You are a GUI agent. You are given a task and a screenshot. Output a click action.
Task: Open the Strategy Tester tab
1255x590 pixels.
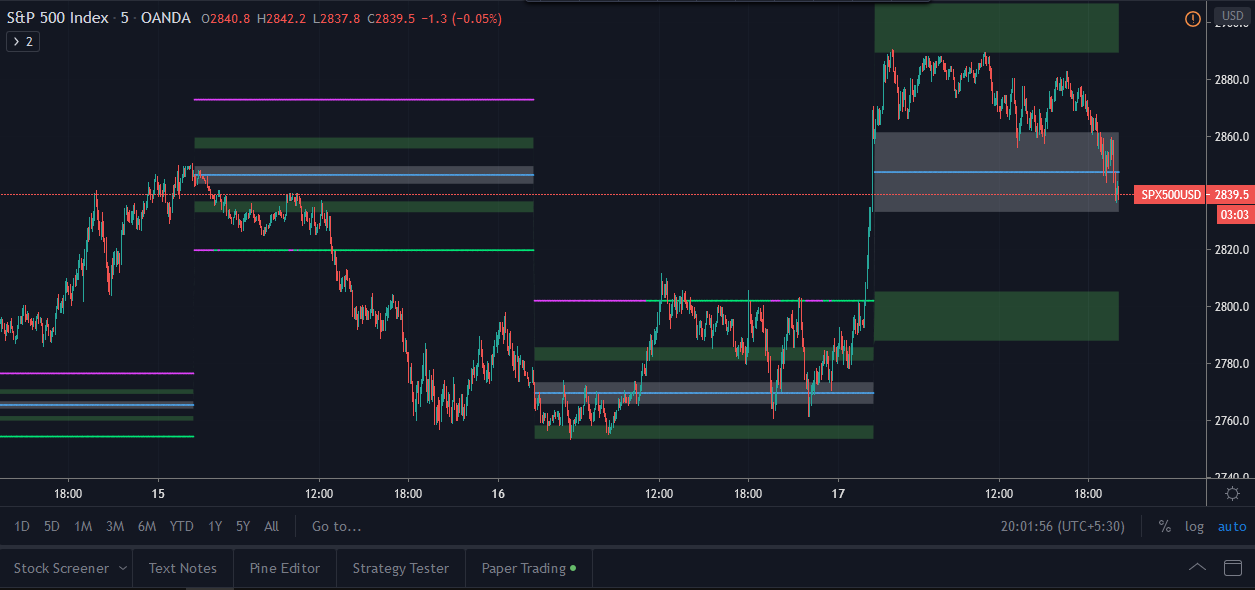(401, 568)
